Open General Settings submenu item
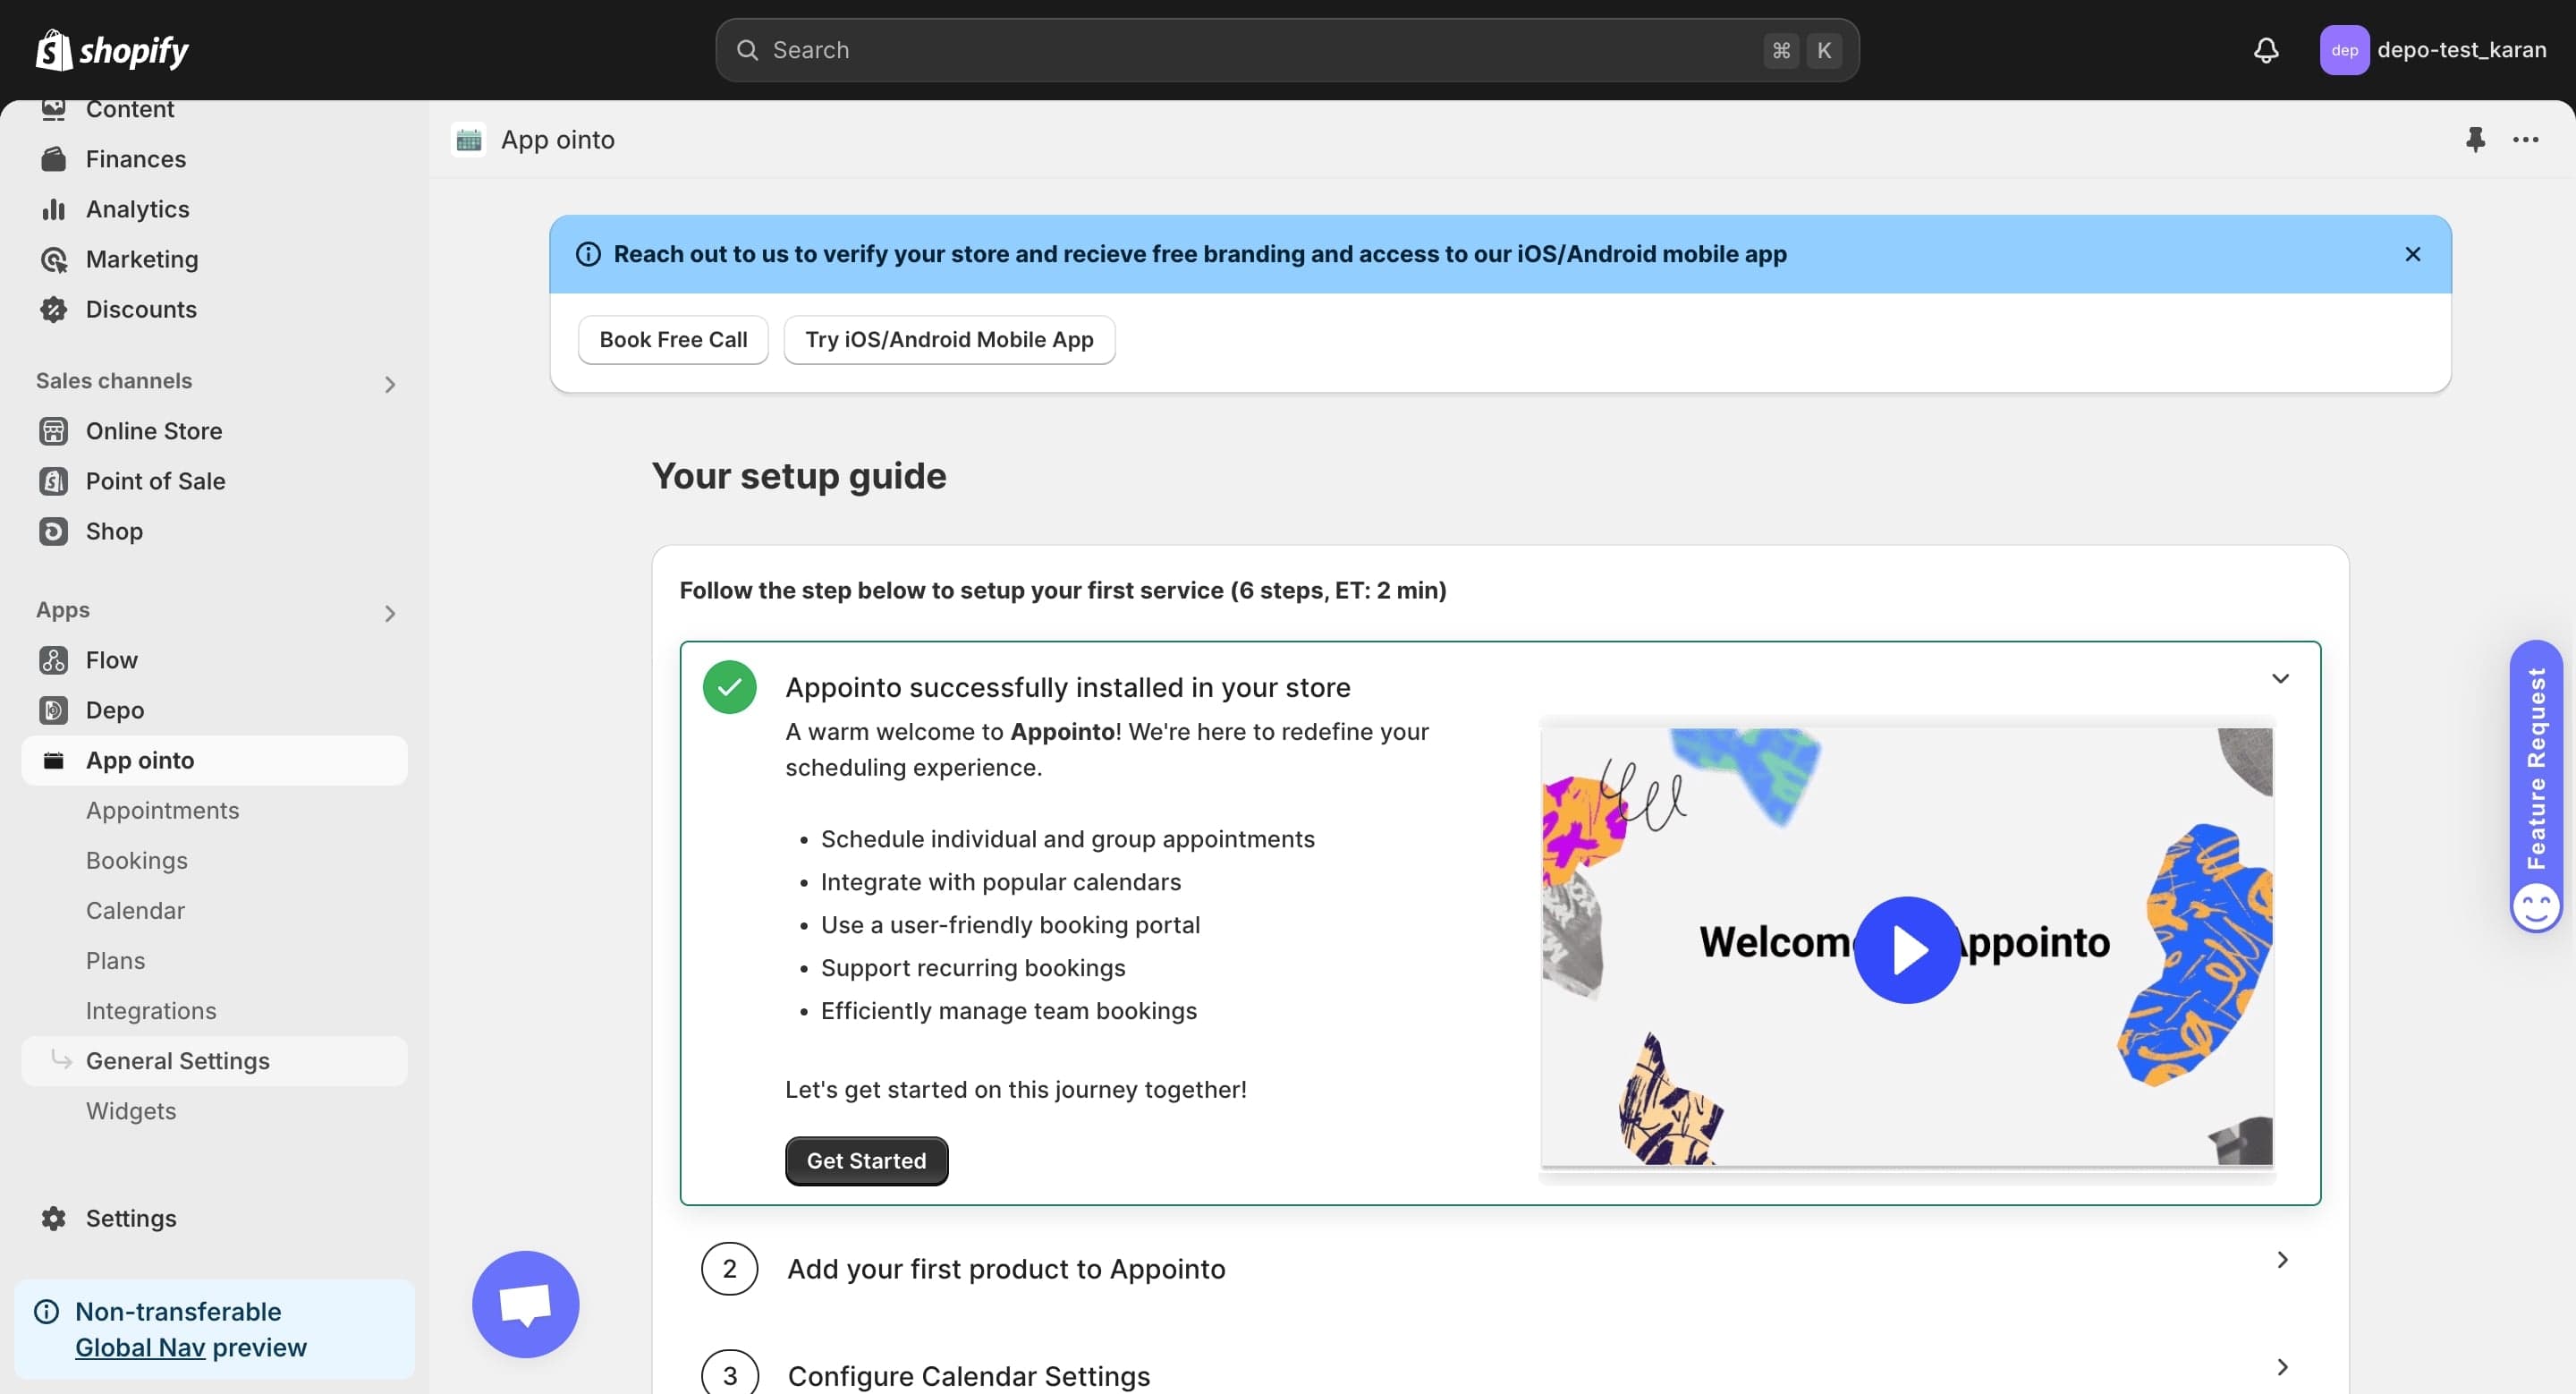The image size is (2576, 1394). tap(214, 1061)
